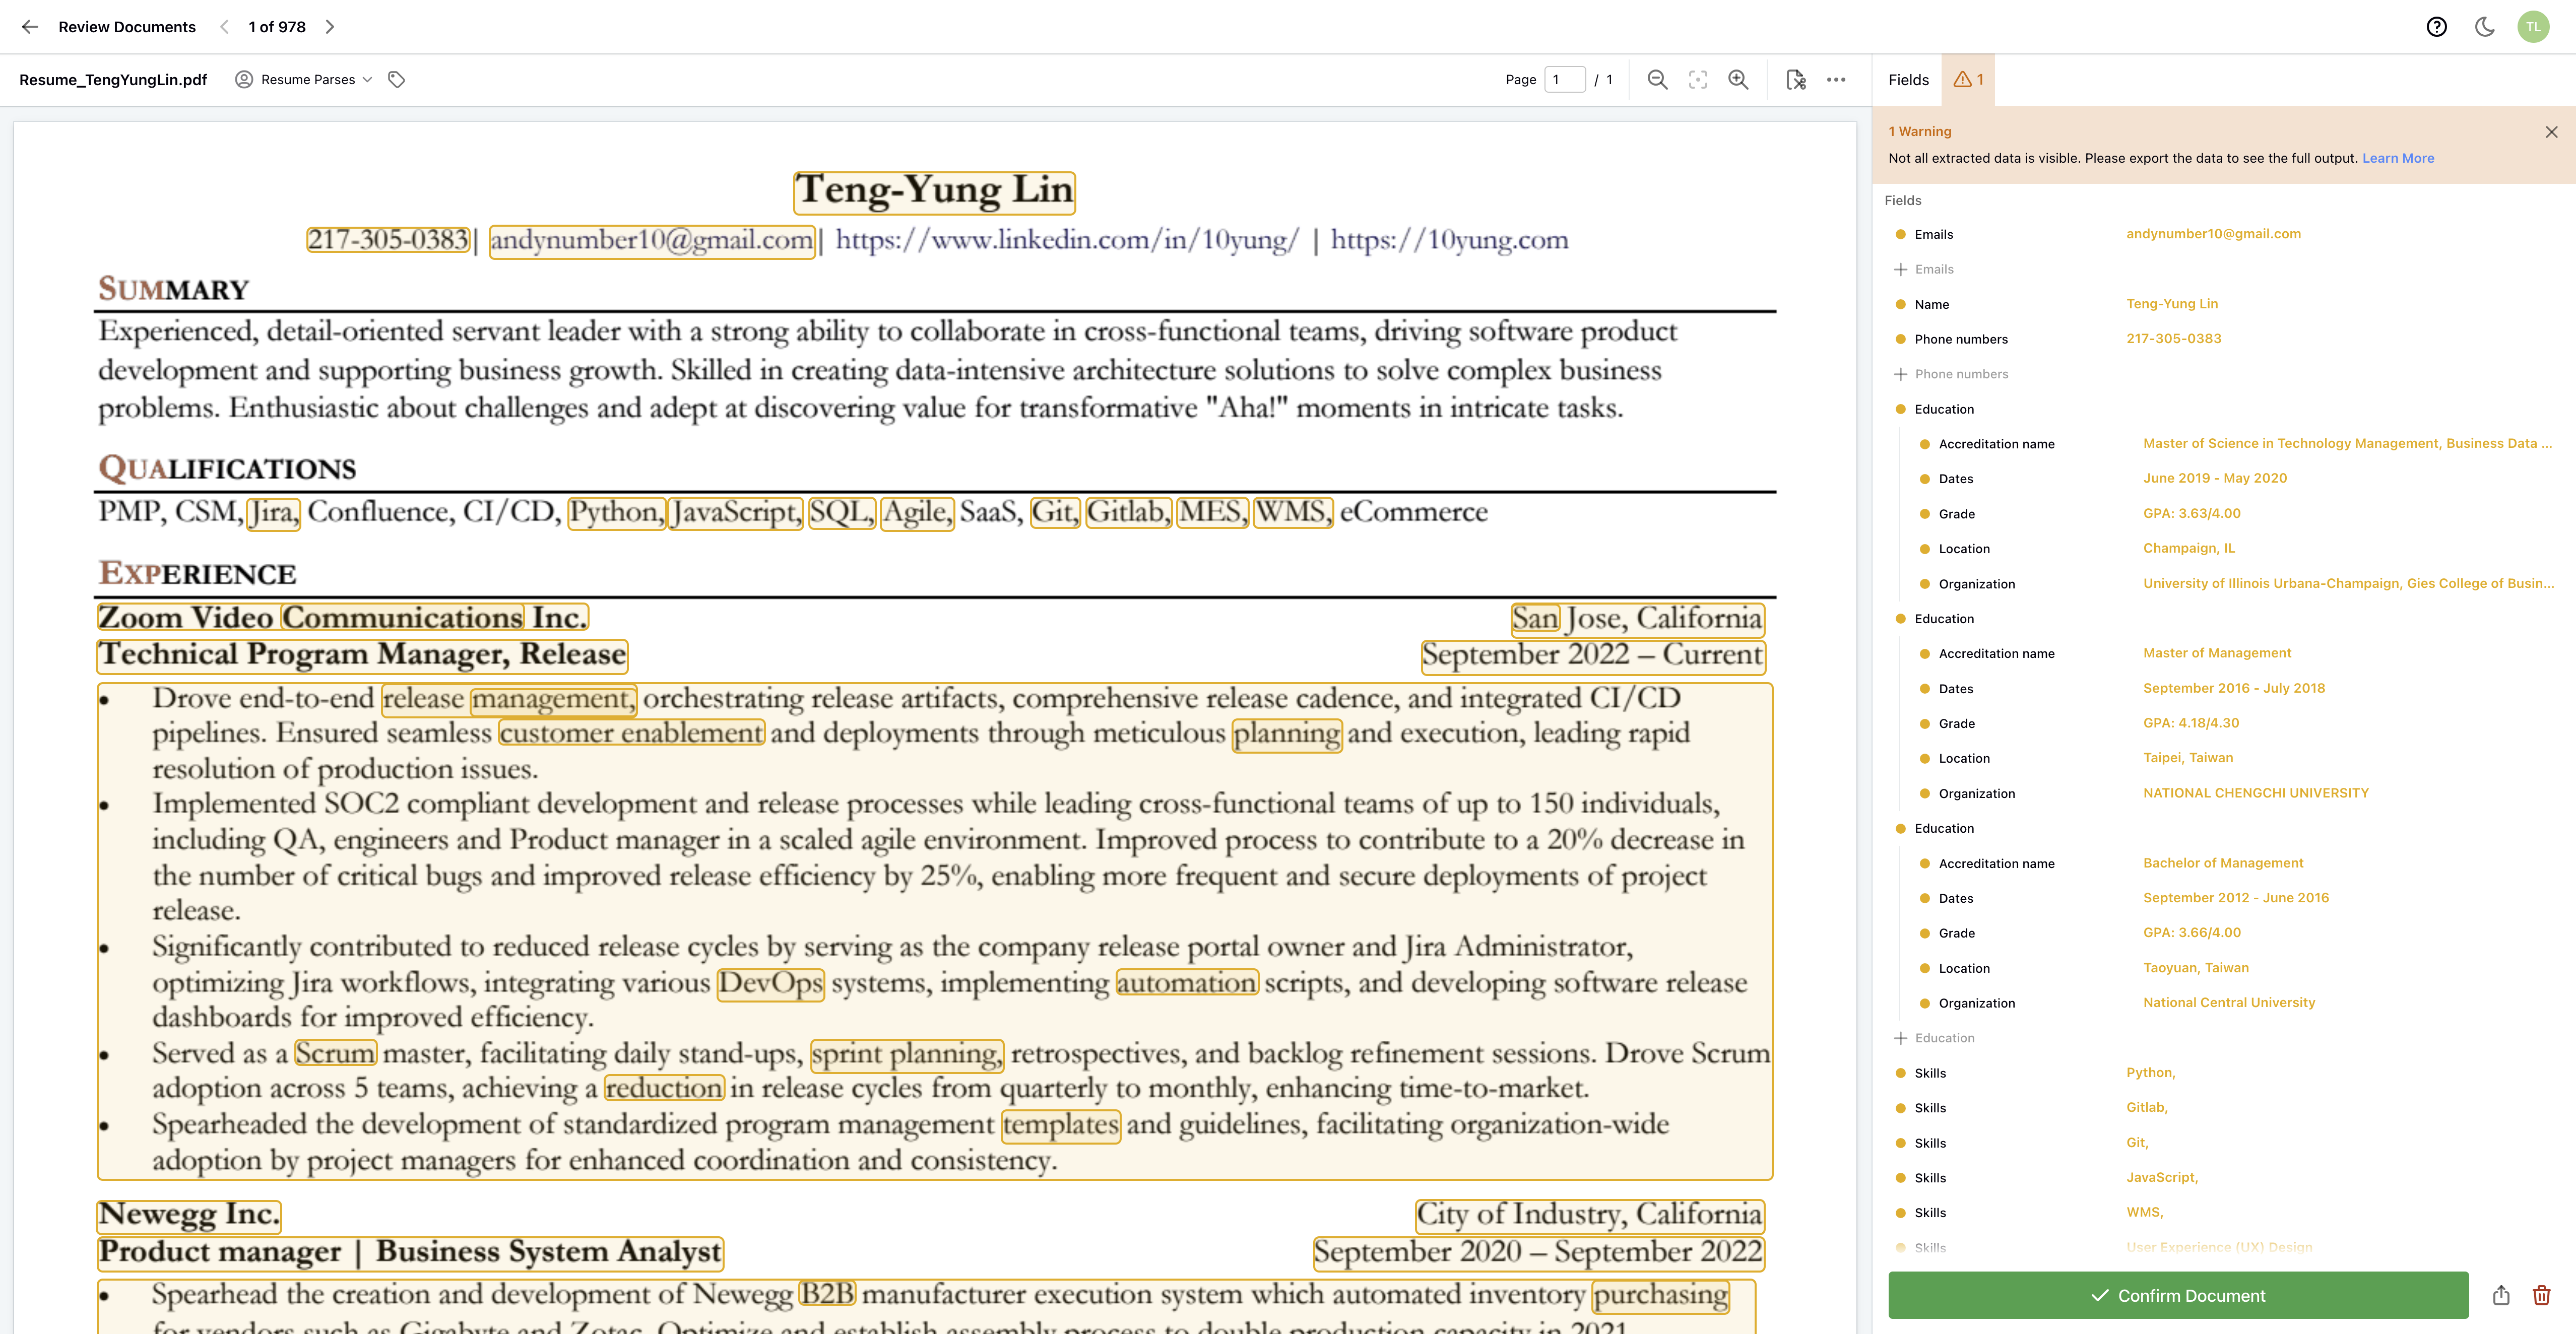The height and width of the screenshot is (1334, 2576).
Task: Toggle dark mode moon icon
Action: (x=2484, y=27)
